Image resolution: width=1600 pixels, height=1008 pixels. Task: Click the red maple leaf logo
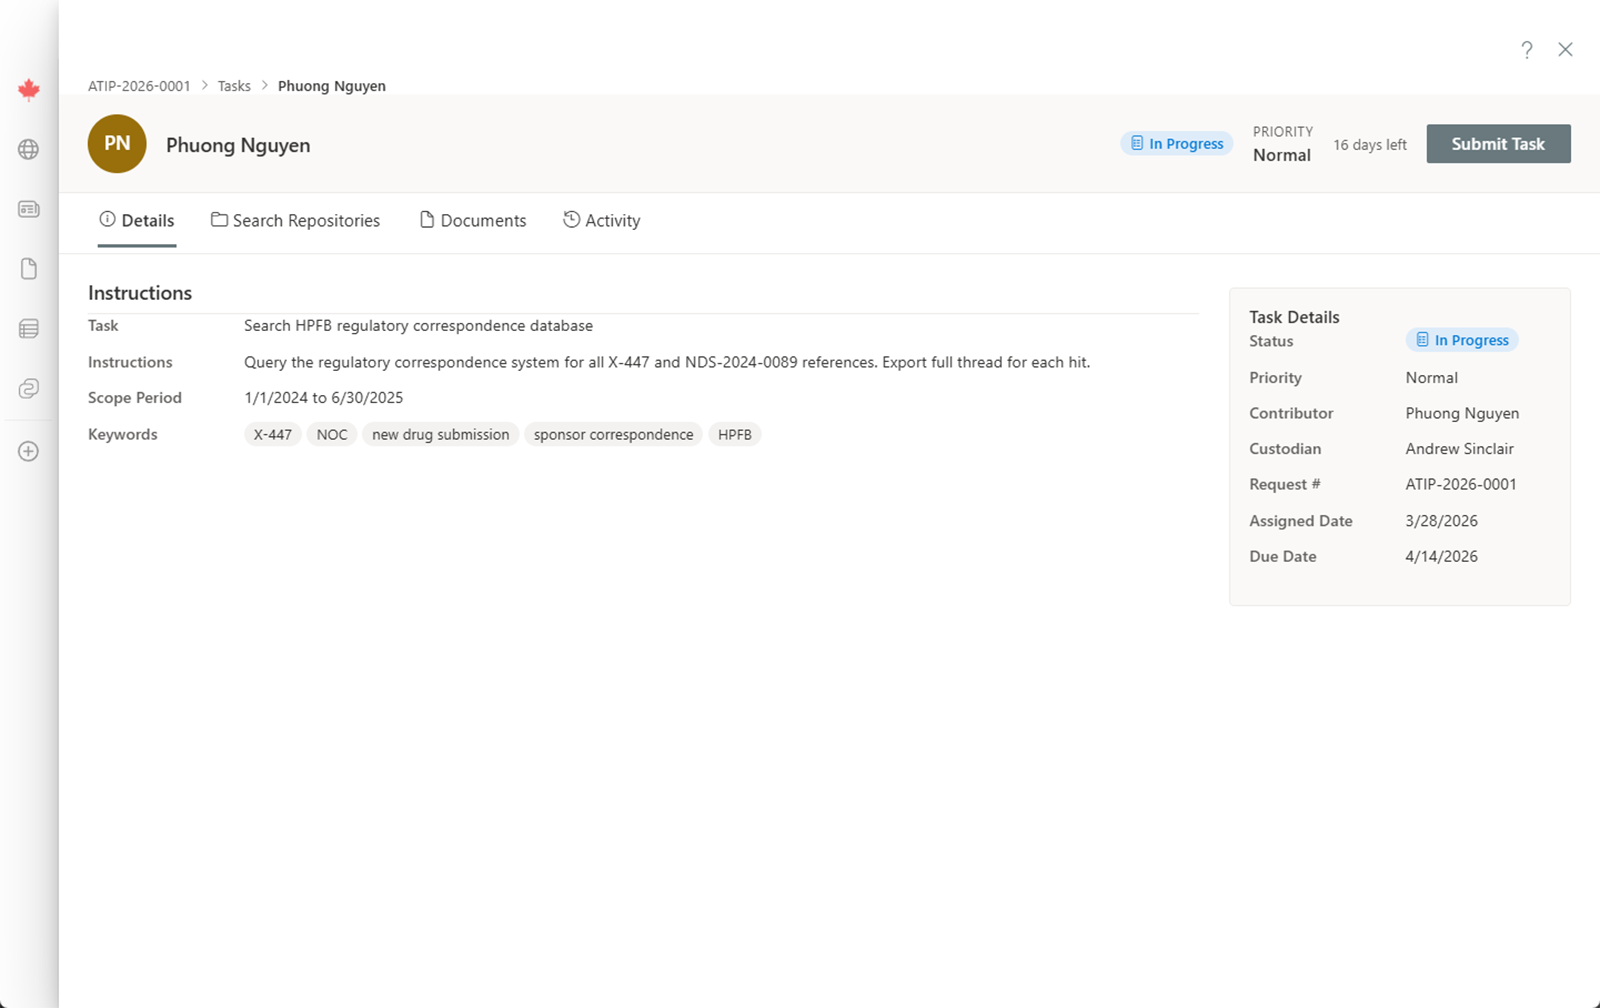point(29,90)
